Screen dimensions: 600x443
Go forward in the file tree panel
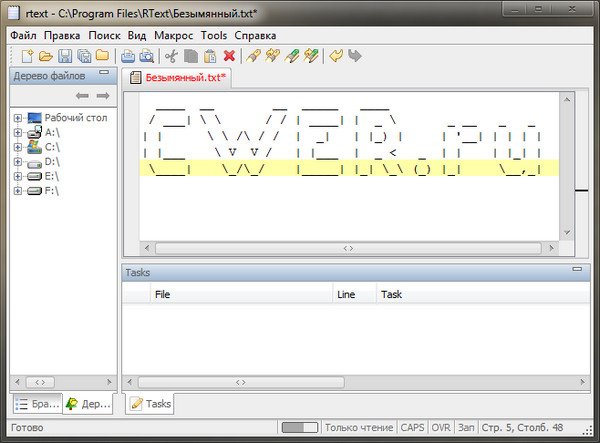pos(103,96)
